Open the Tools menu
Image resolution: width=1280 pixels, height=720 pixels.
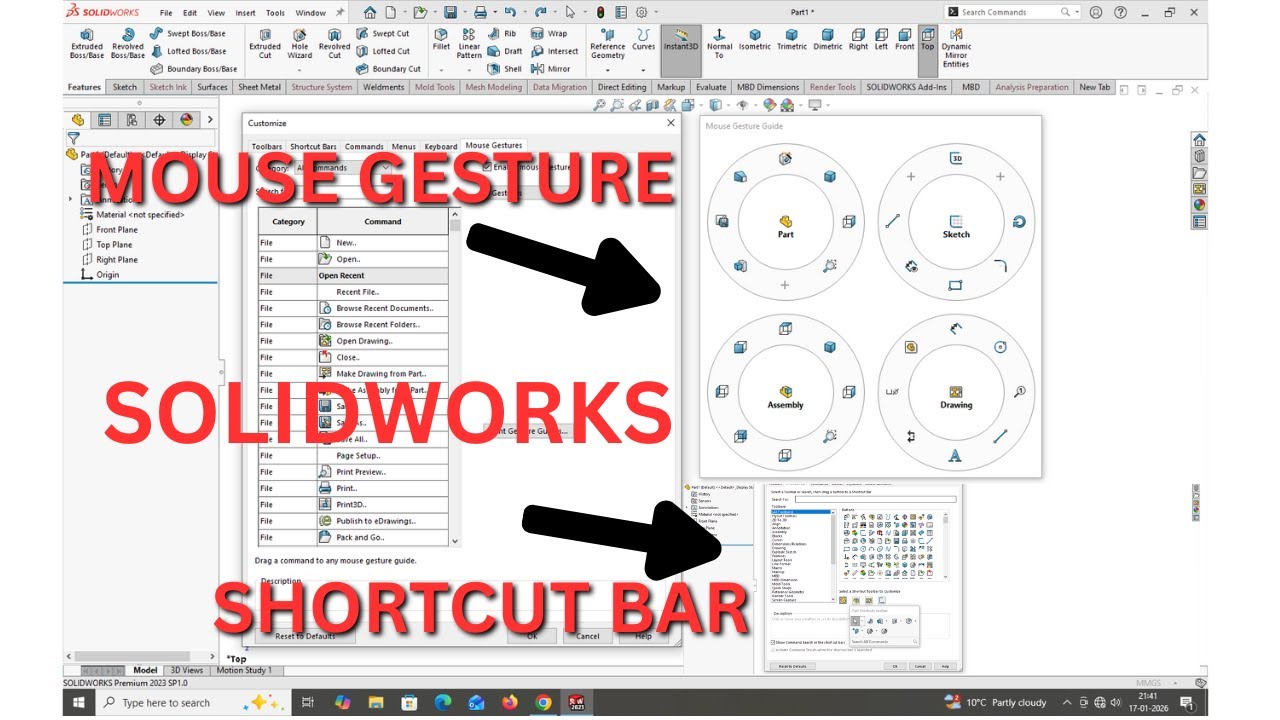275,13
